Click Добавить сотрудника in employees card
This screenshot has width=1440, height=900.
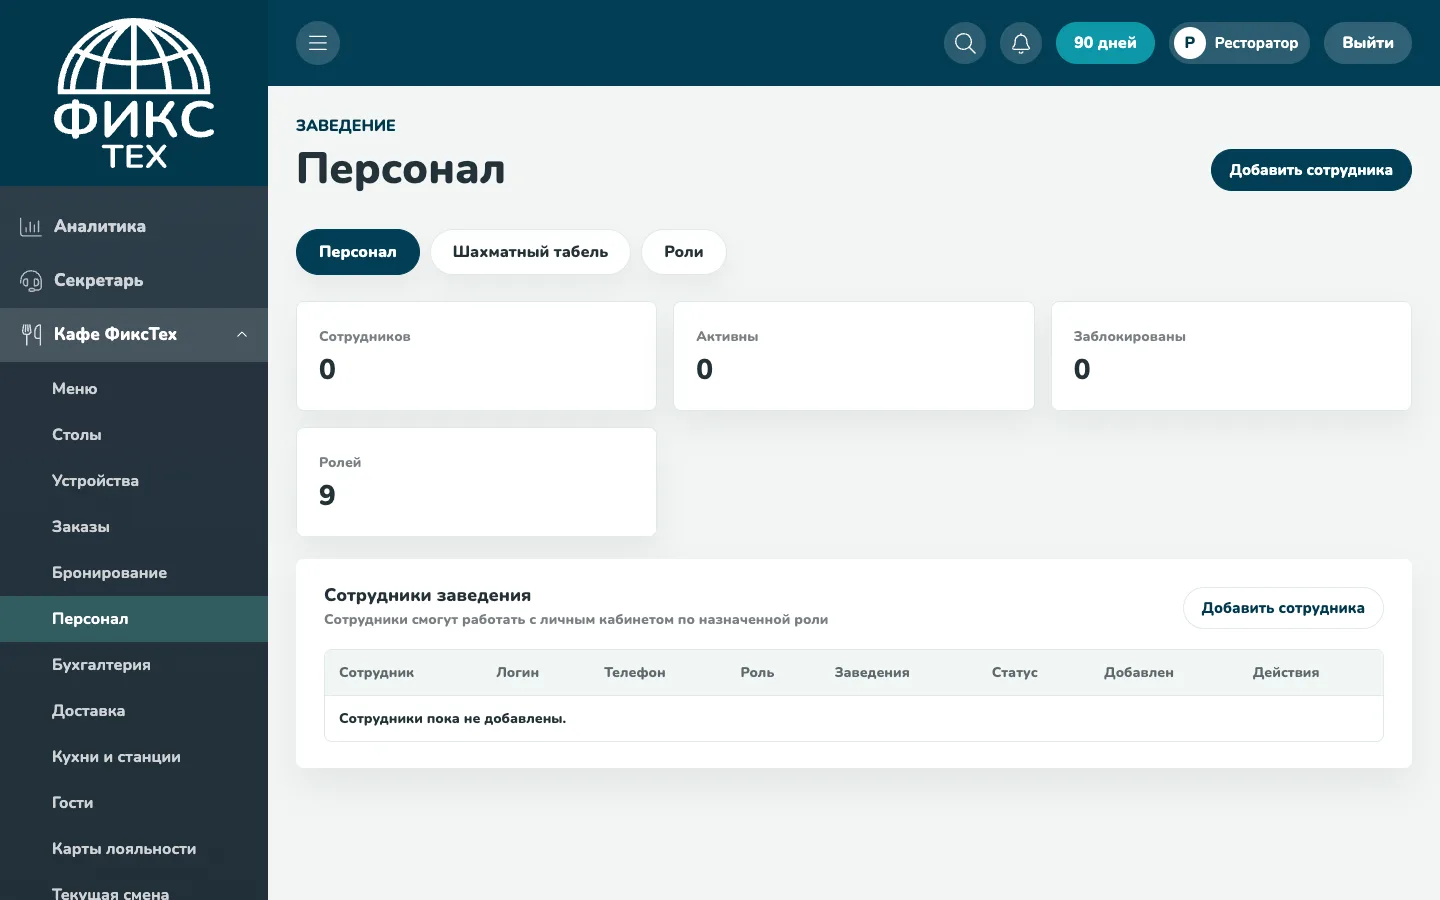[1283, 608]
